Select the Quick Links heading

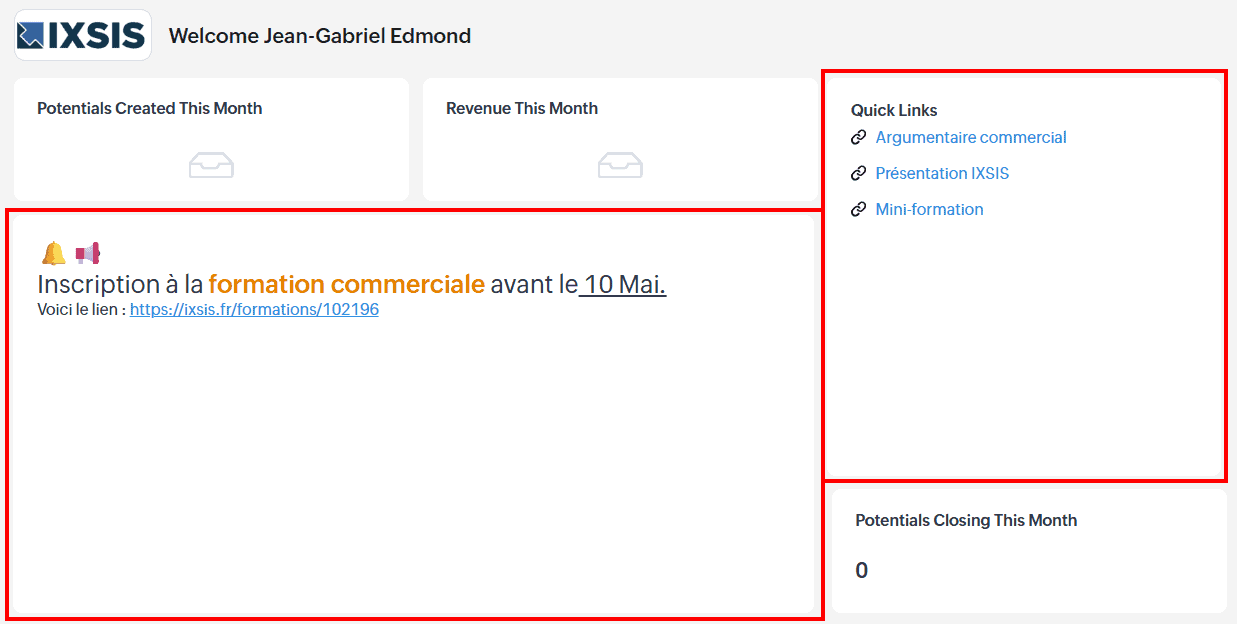pos(894,111)
